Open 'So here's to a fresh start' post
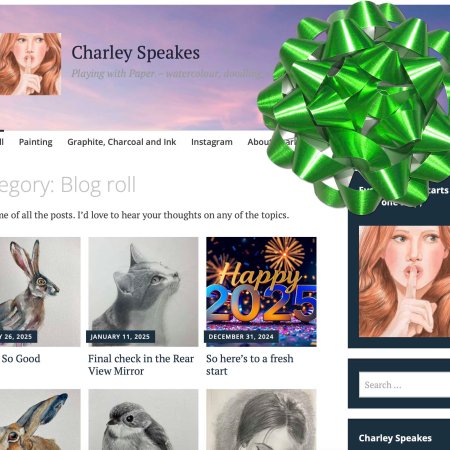Viewport: 450px width, 450px height. coord(250,365)
